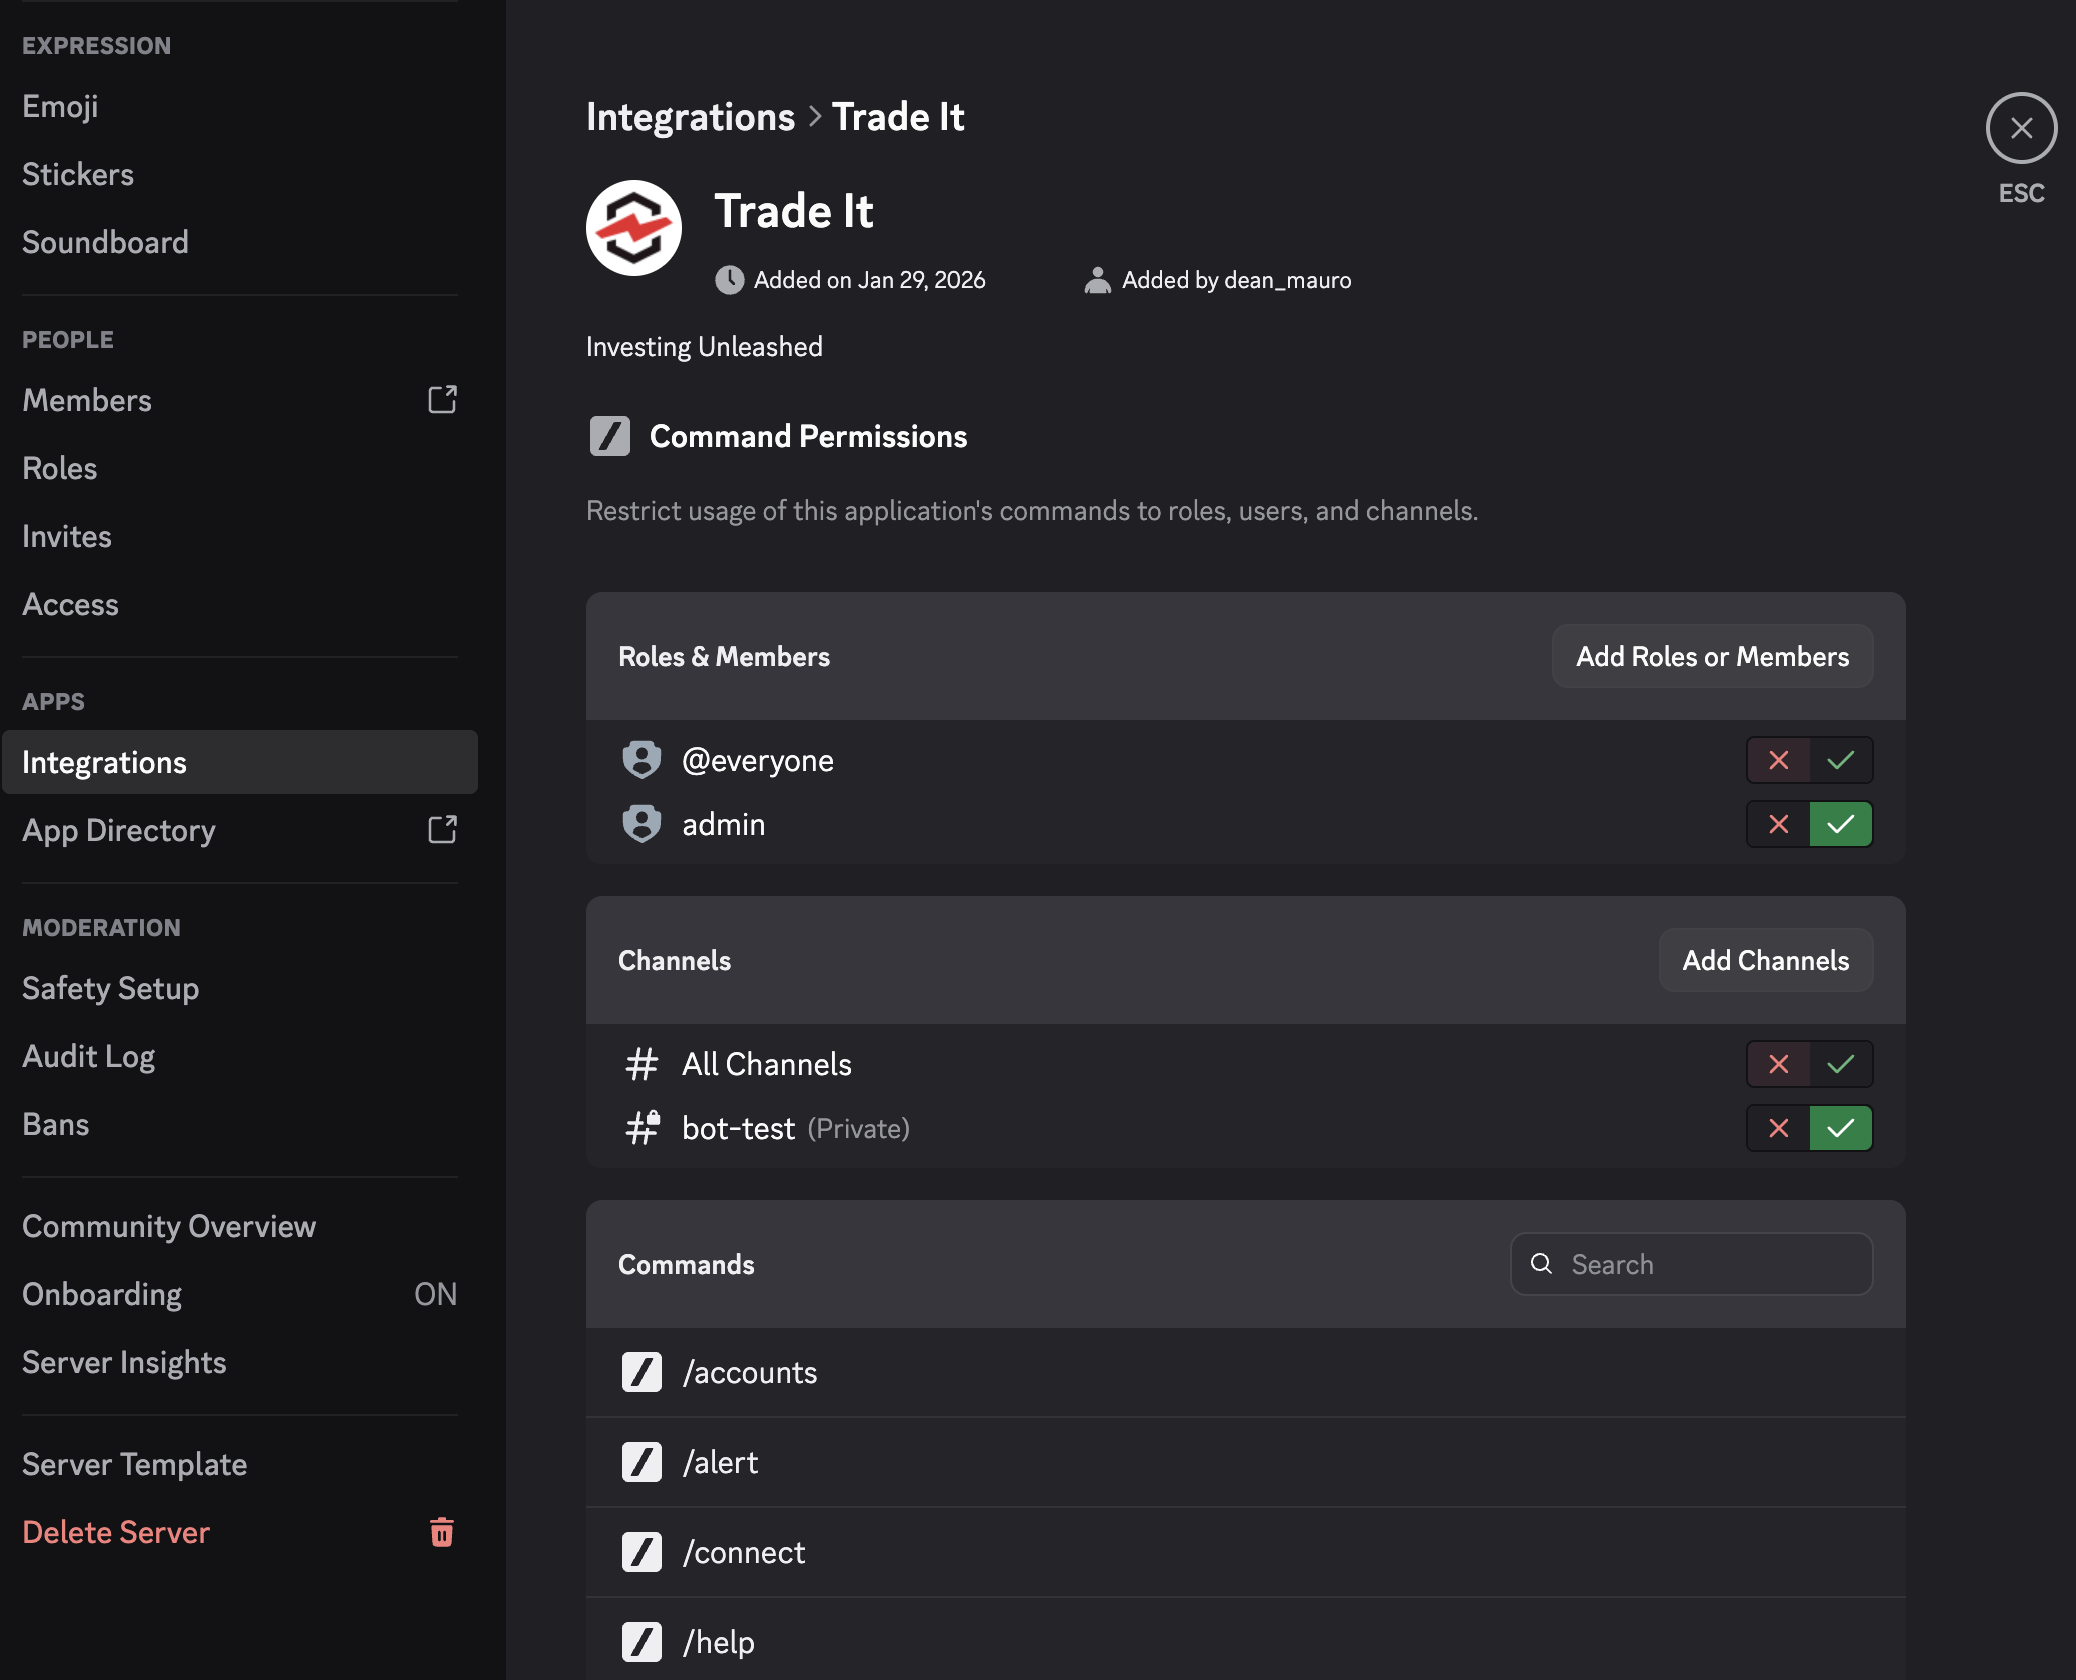This screenshot has height=1680, width=2076.
Task: Open the /connect command row
Action: coord(1246,1552)
